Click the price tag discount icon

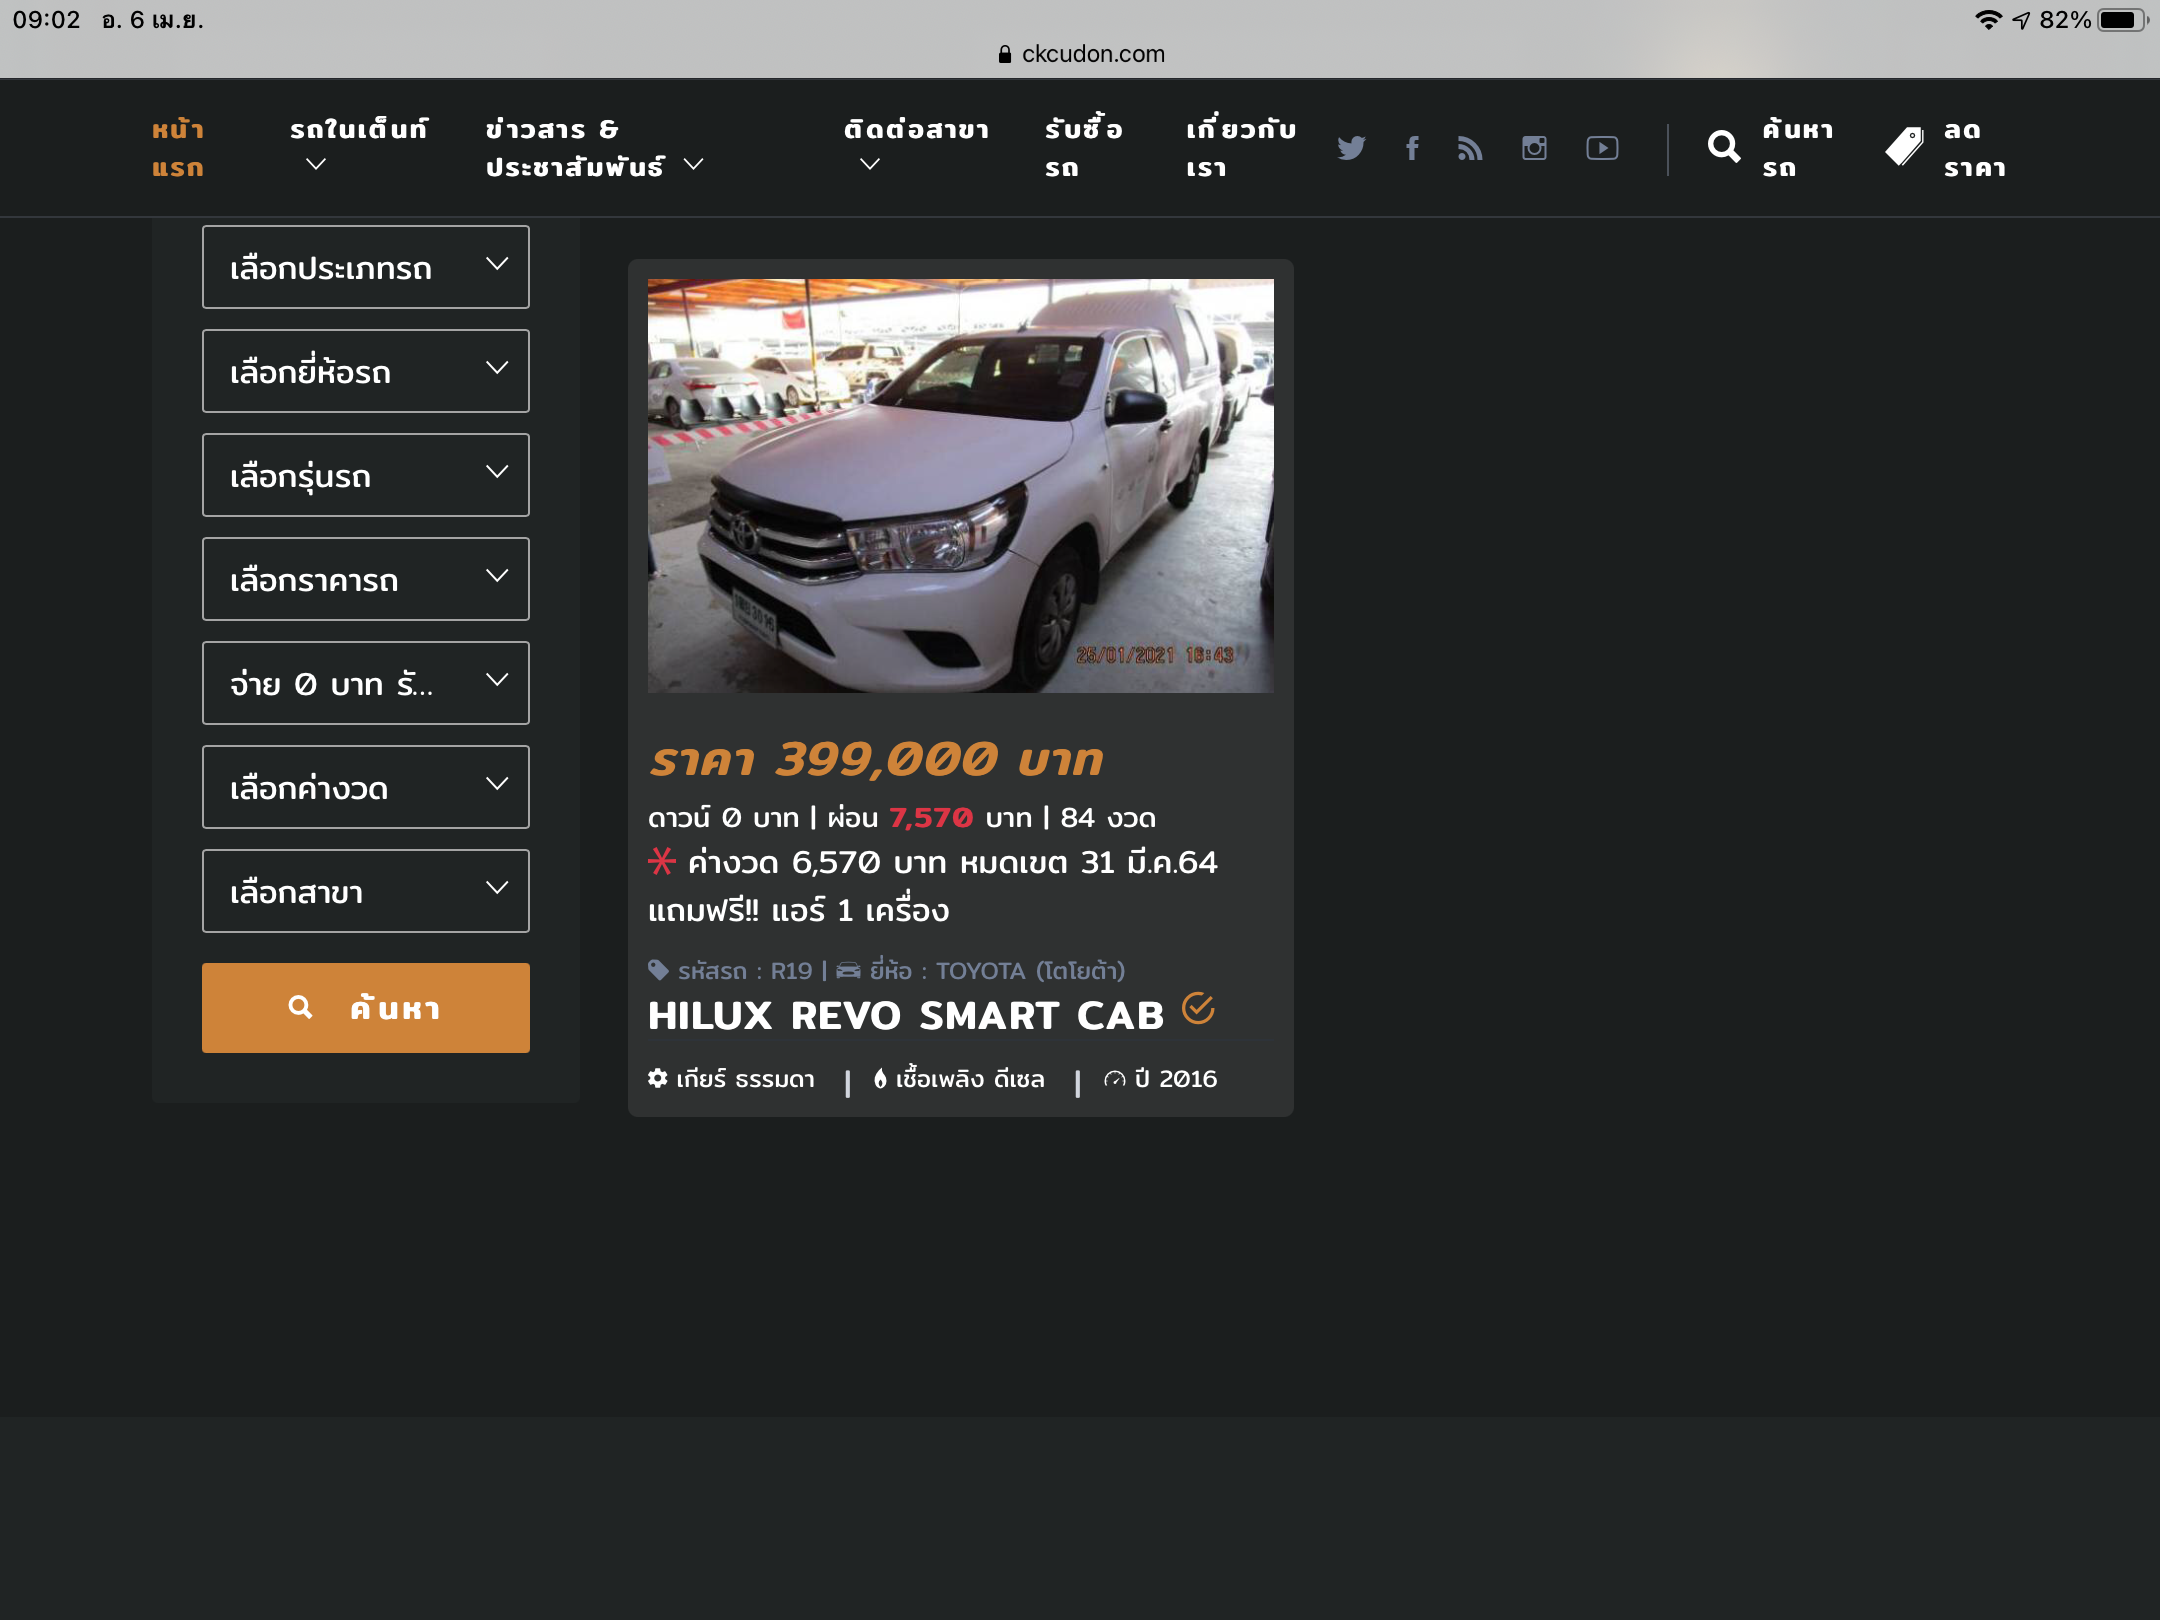1905,148
